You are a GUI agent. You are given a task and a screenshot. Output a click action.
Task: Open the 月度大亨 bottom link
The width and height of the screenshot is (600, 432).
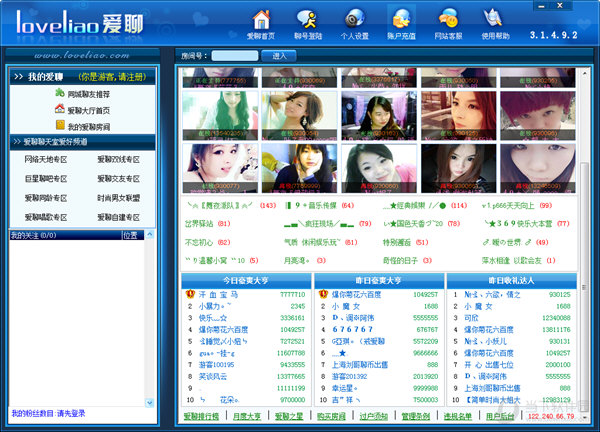[x=247, y=416]
